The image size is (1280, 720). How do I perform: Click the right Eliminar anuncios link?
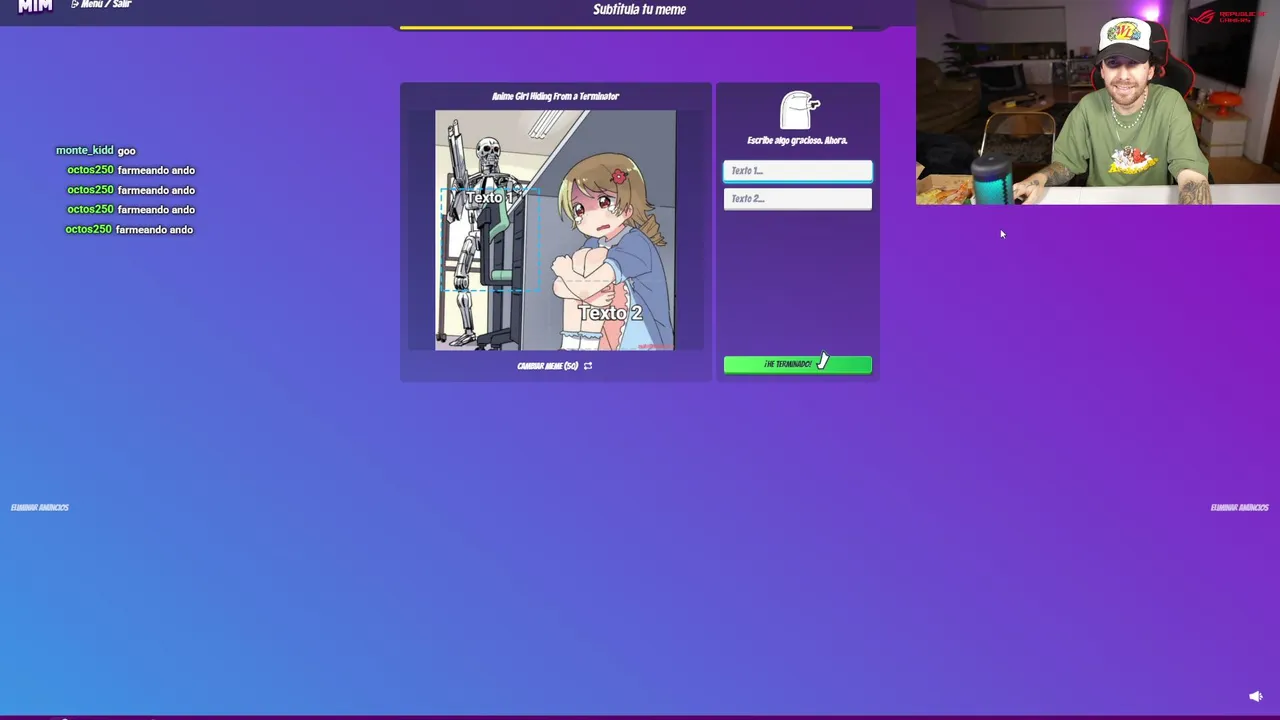(1239, 508)
